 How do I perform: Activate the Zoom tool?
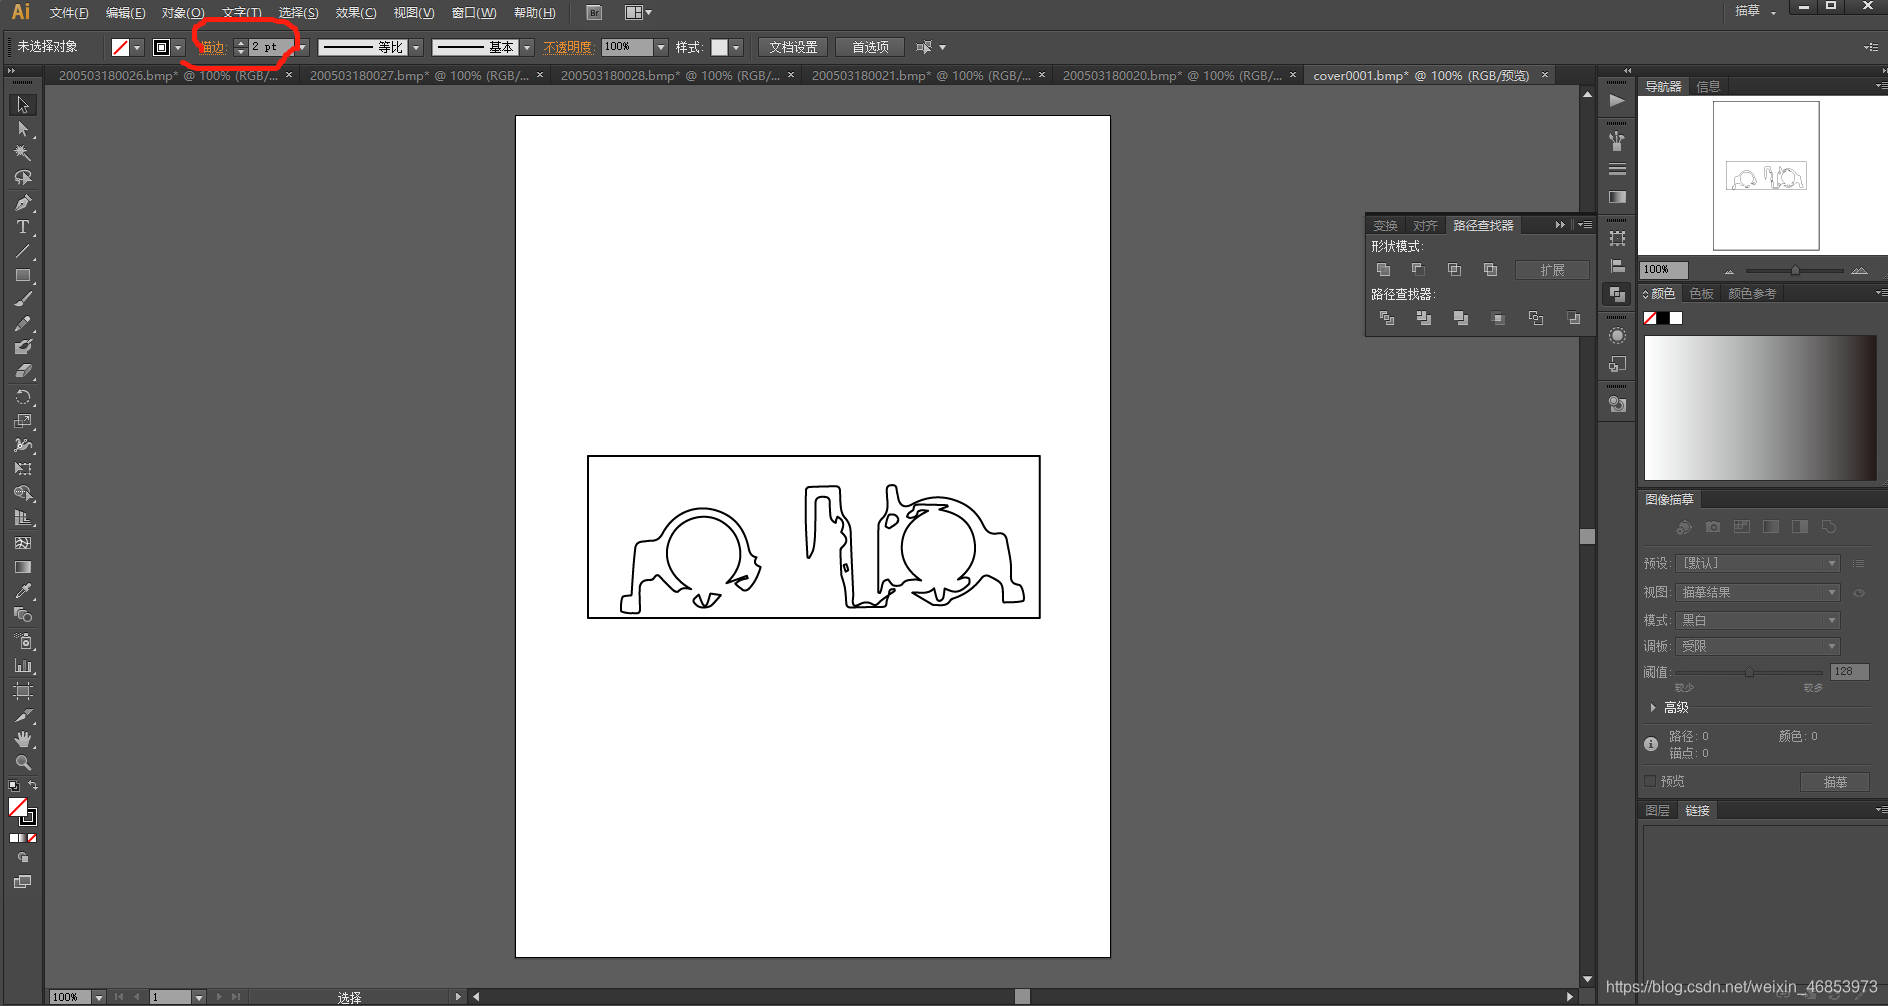coord(23,763)
